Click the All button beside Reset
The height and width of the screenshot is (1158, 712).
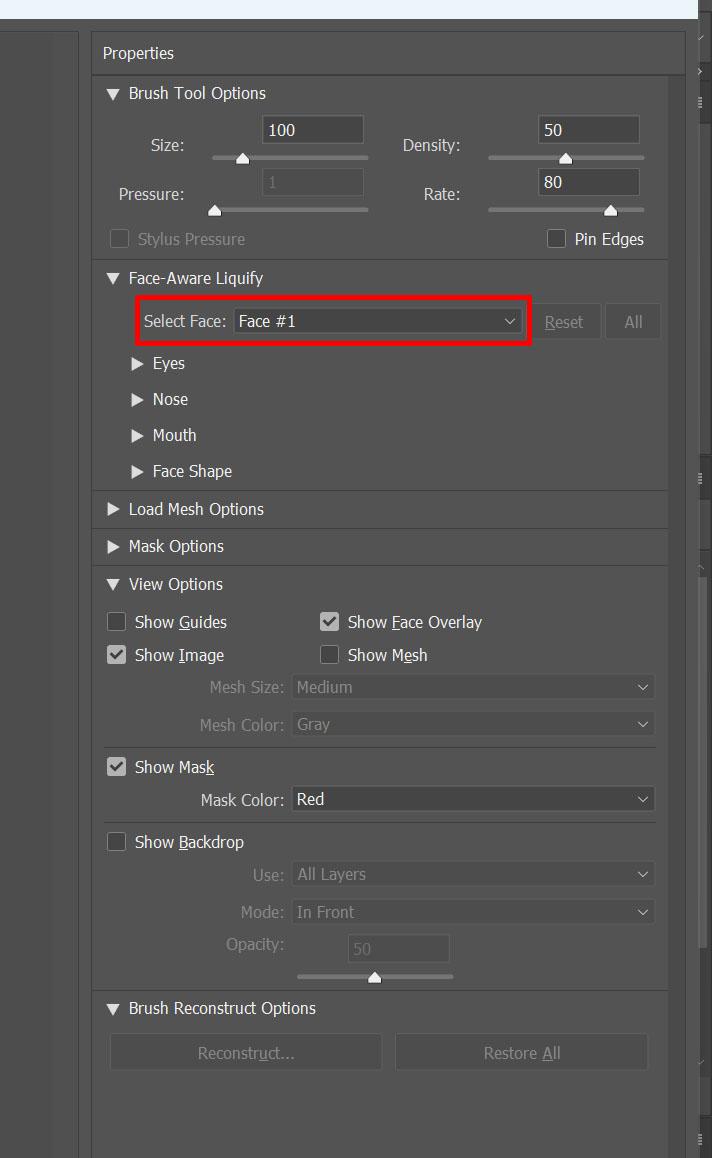pos(633,322)
